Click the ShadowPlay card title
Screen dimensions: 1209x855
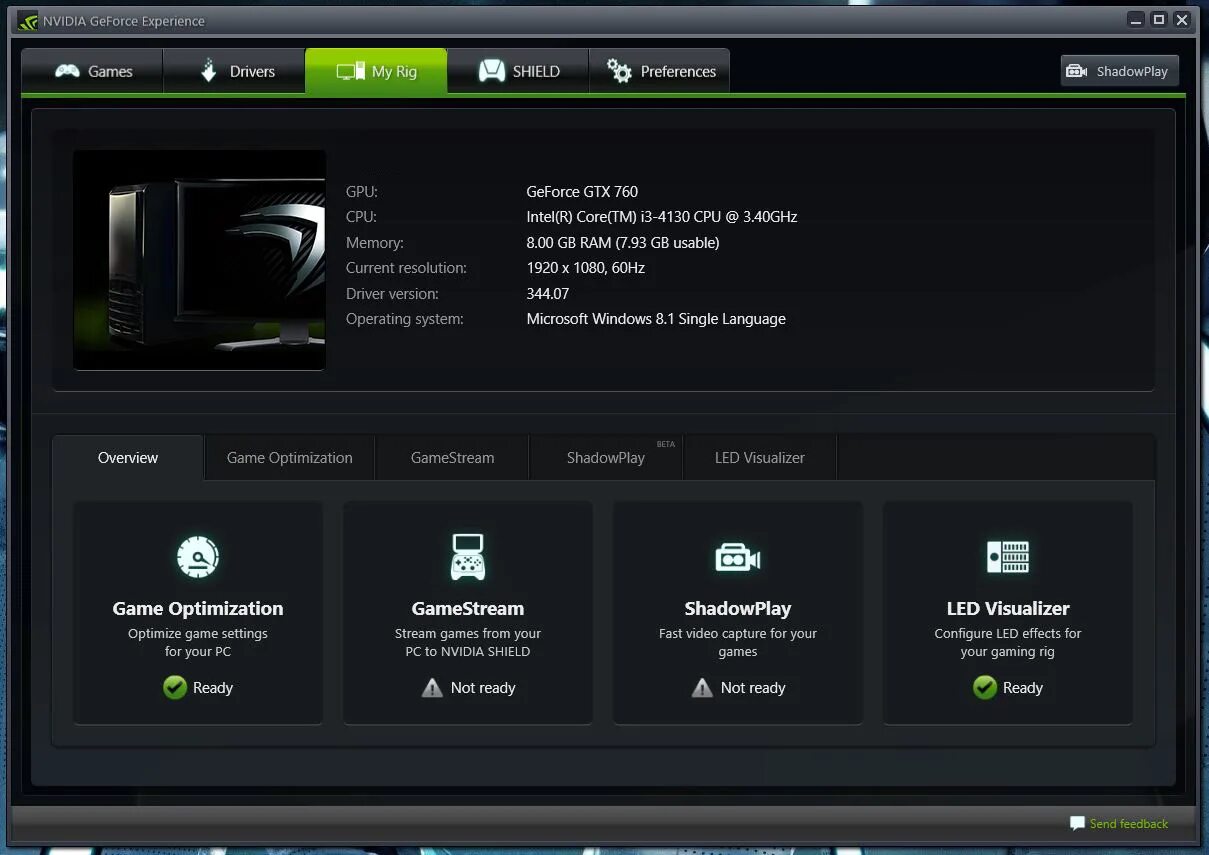pyautogui.click(x=738, y=608)
